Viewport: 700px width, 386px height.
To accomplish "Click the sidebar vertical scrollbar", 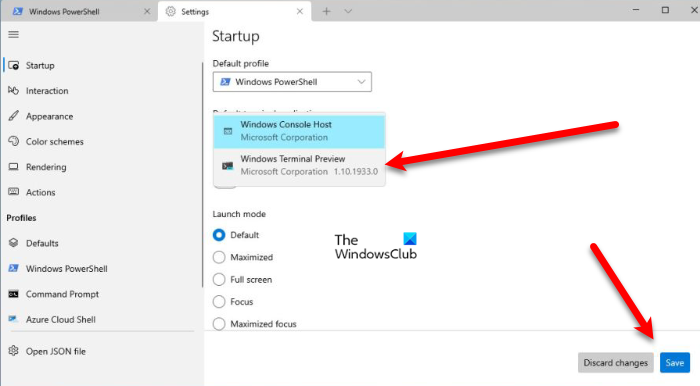I will click(202, 174).
